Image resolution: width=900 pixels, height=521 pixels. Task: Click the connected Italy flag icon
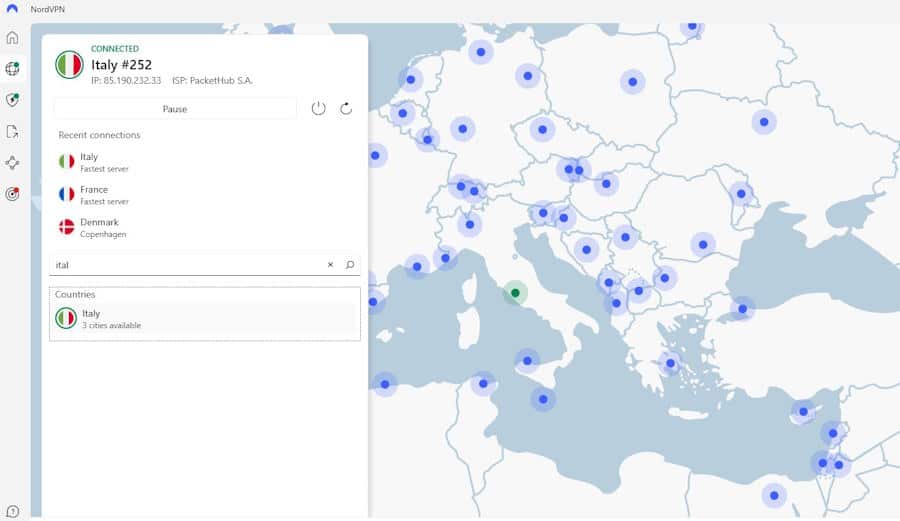click(x=69, y=64)
